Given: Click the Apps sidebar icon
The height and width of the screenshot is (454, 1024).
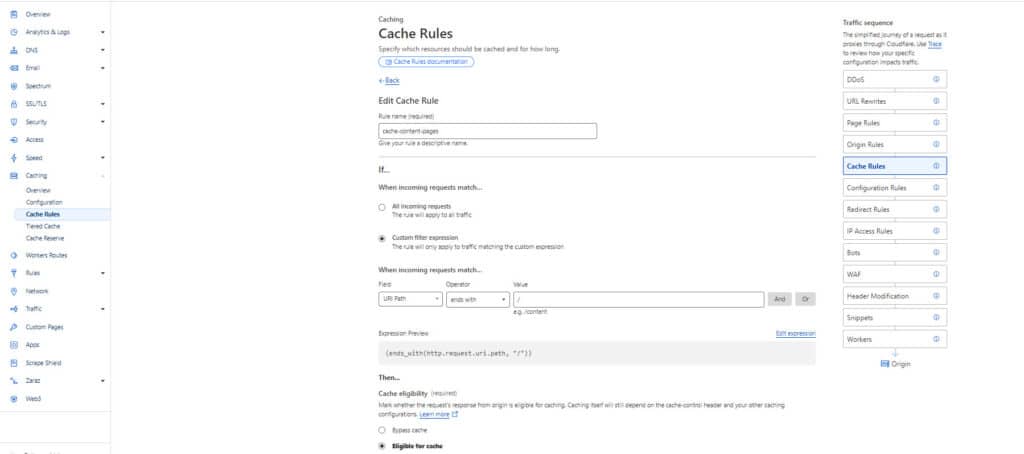Looking at the screenshot, I should point(14,345).
